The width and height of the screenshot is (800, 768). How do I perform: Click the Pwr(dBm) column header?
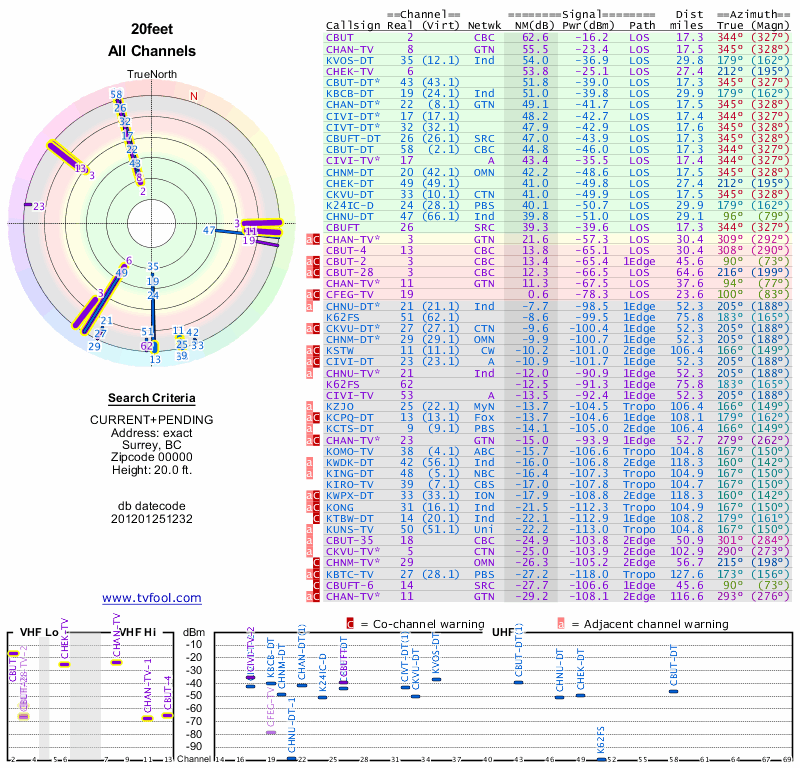(x=588, y=26)
